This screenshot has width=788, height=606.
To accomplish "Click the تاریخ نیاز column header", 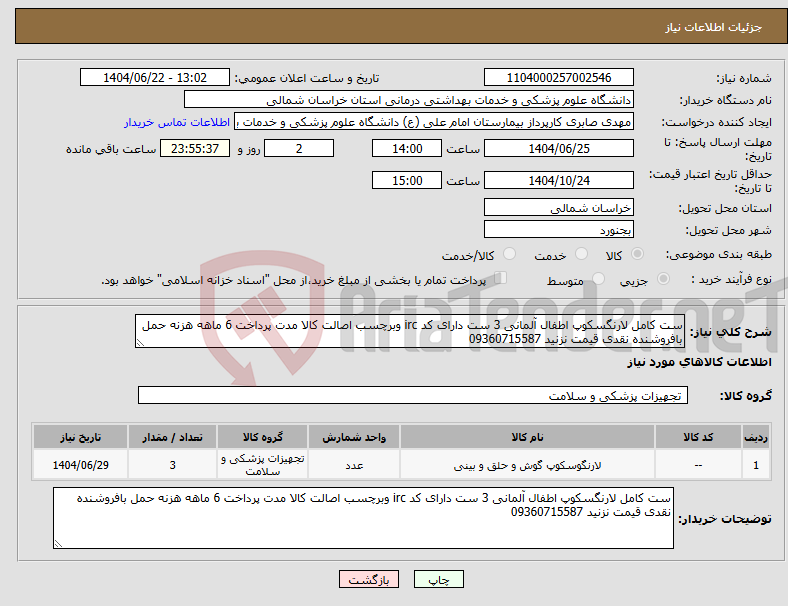I will [80, 437].
